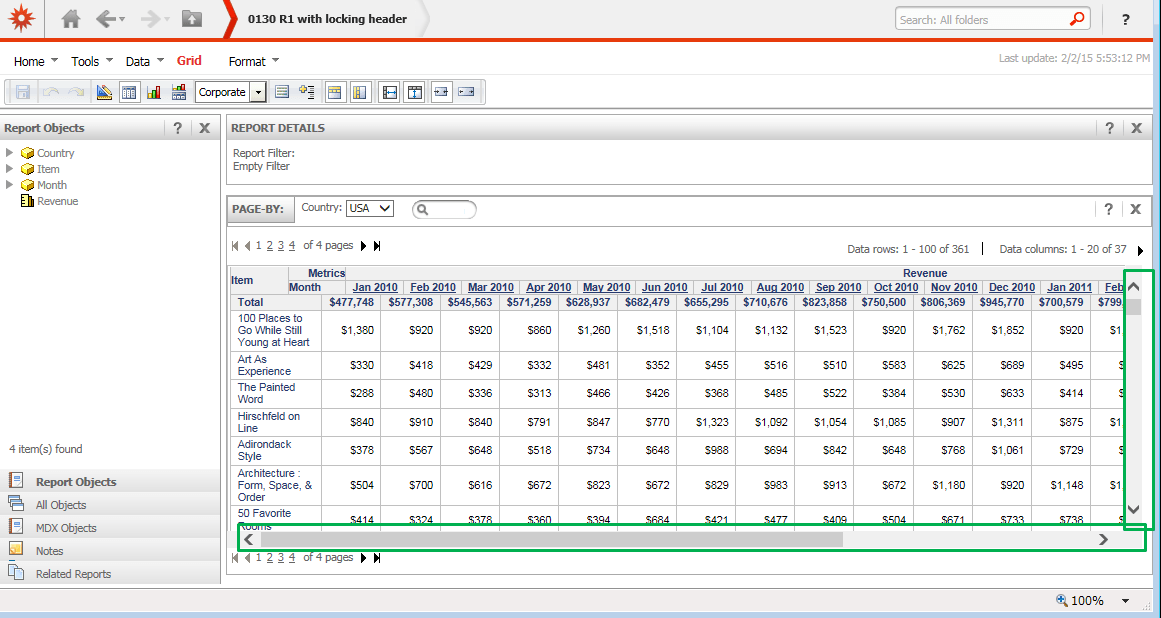Toggle lock row headers icon

click(x=335, y=92)
